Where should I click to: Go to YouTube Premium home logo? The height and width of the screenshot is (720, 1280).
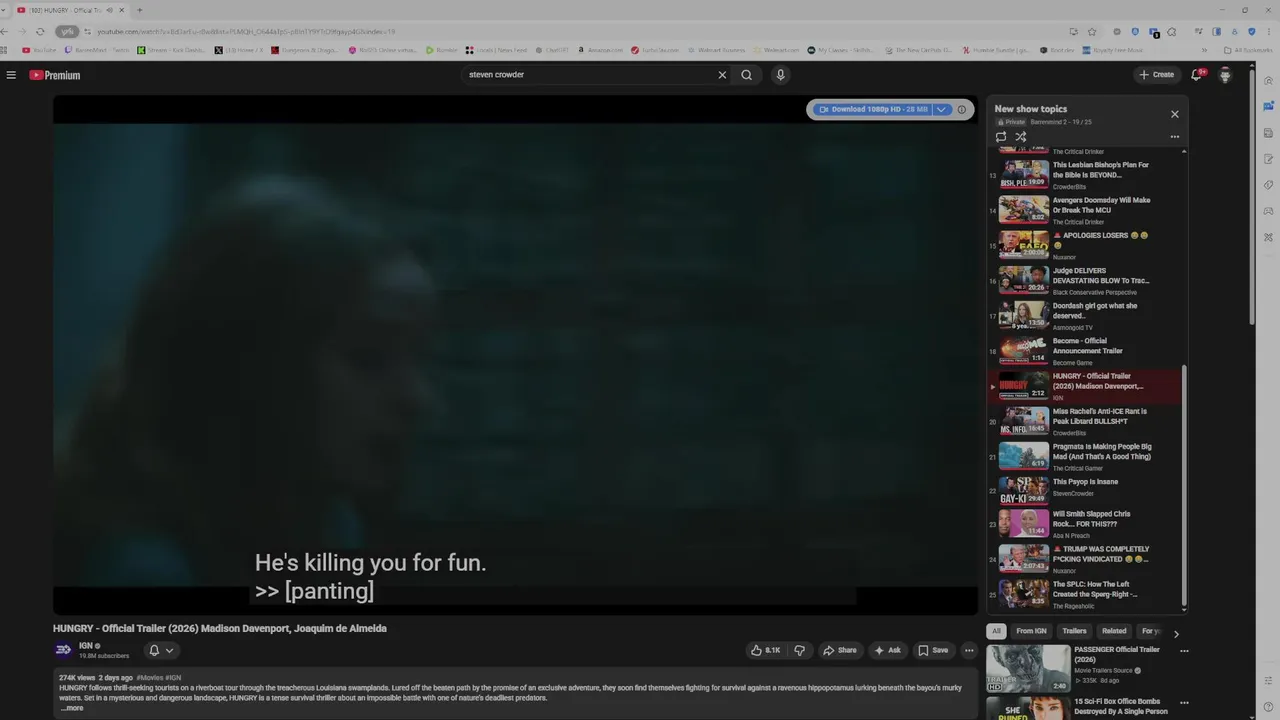(54, 75)
